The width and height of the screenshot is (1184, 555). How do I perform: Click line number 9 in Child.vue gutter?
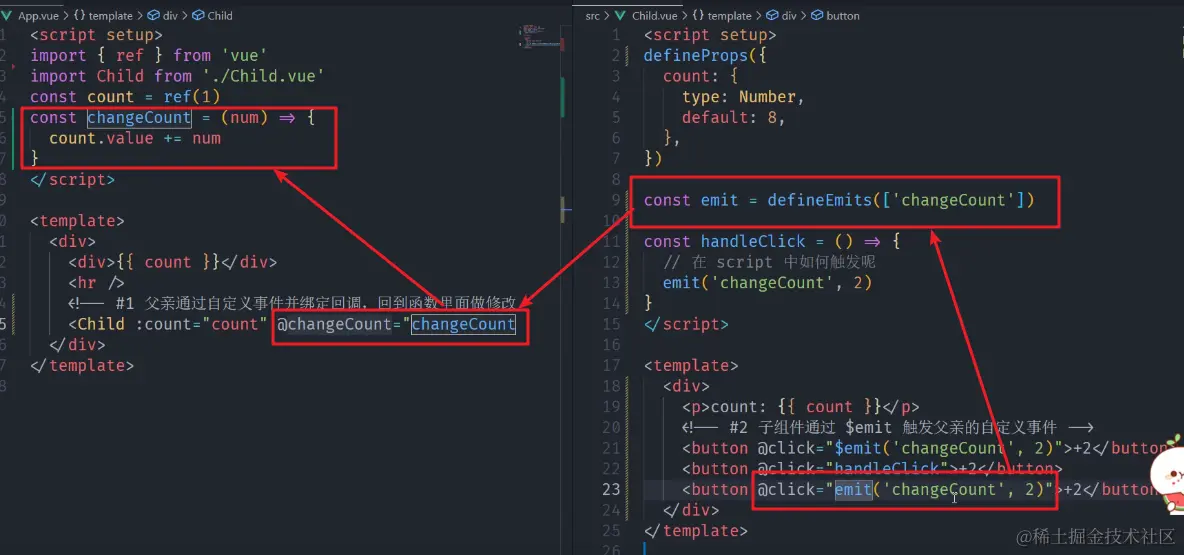pos(615,200)
